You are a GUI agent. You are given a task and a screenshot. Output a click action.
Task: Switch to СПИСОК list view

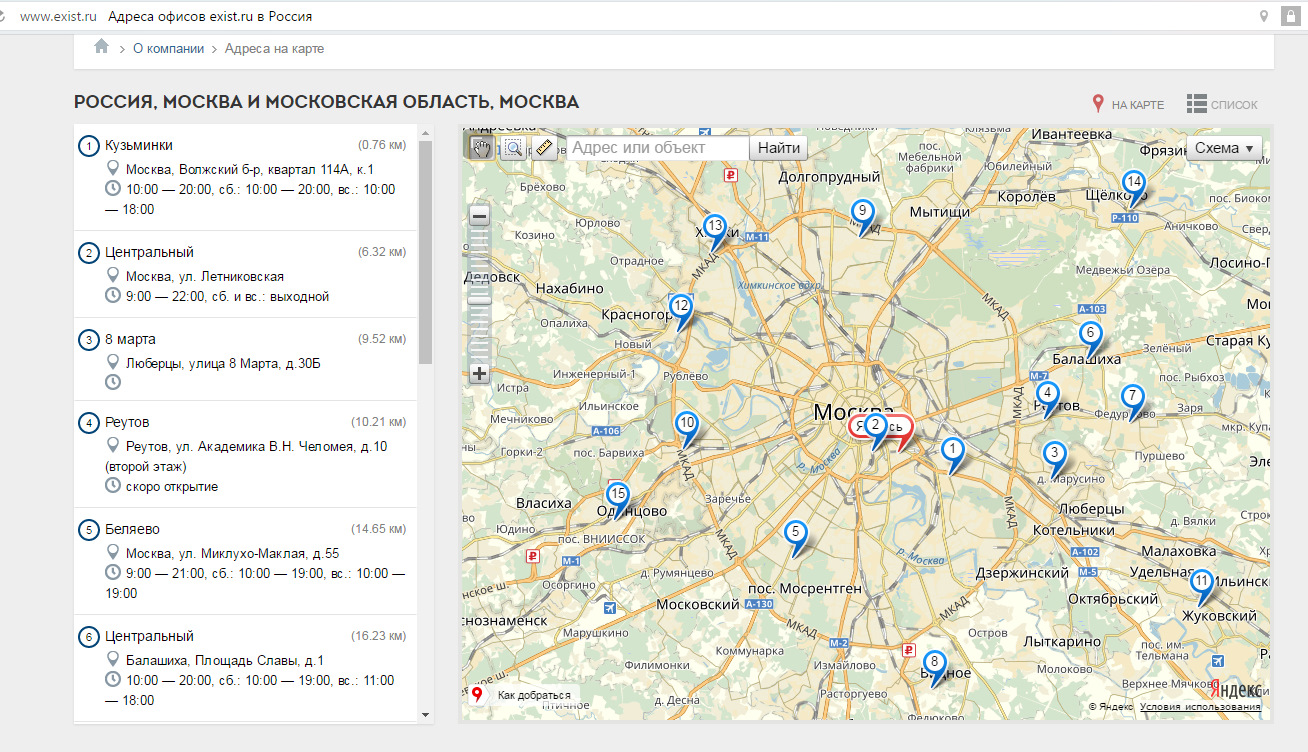[1222, 104]
